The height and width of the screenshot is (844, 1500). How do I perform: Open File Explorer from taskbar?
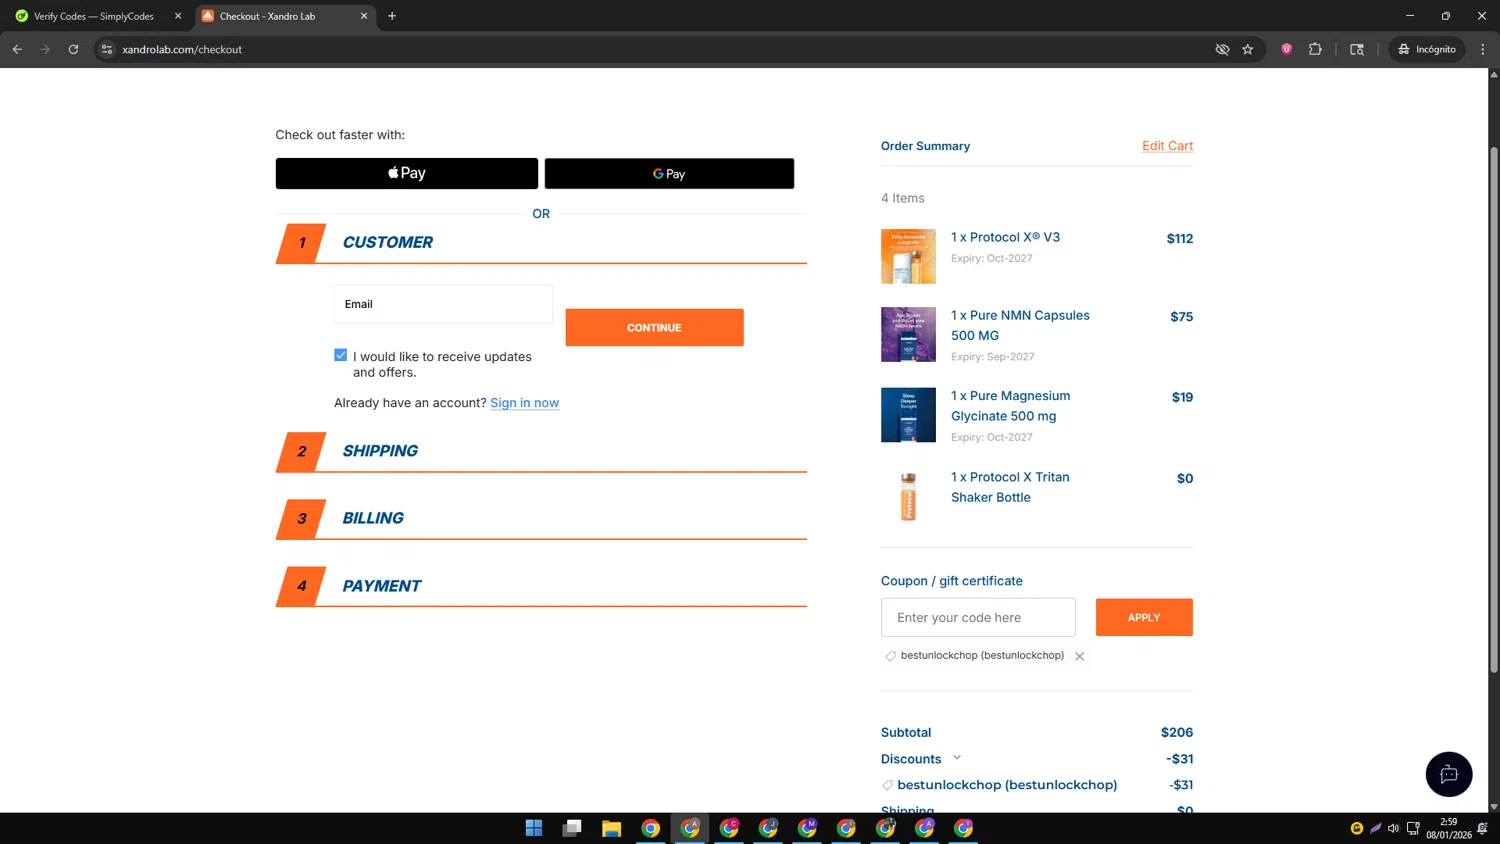[x=611, y=828]
